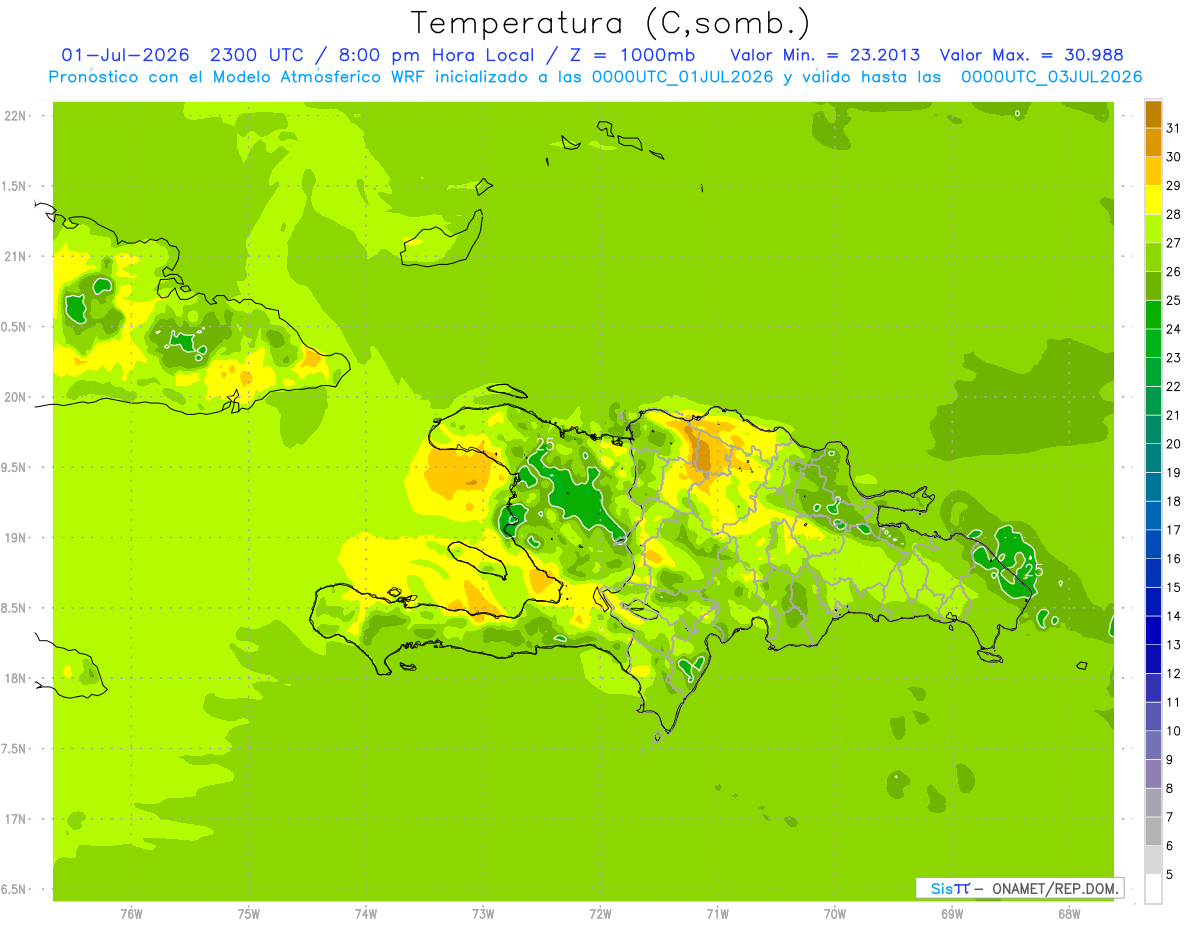
Task: Click the "75W" longitude label
Action: [x=249, y=913]
